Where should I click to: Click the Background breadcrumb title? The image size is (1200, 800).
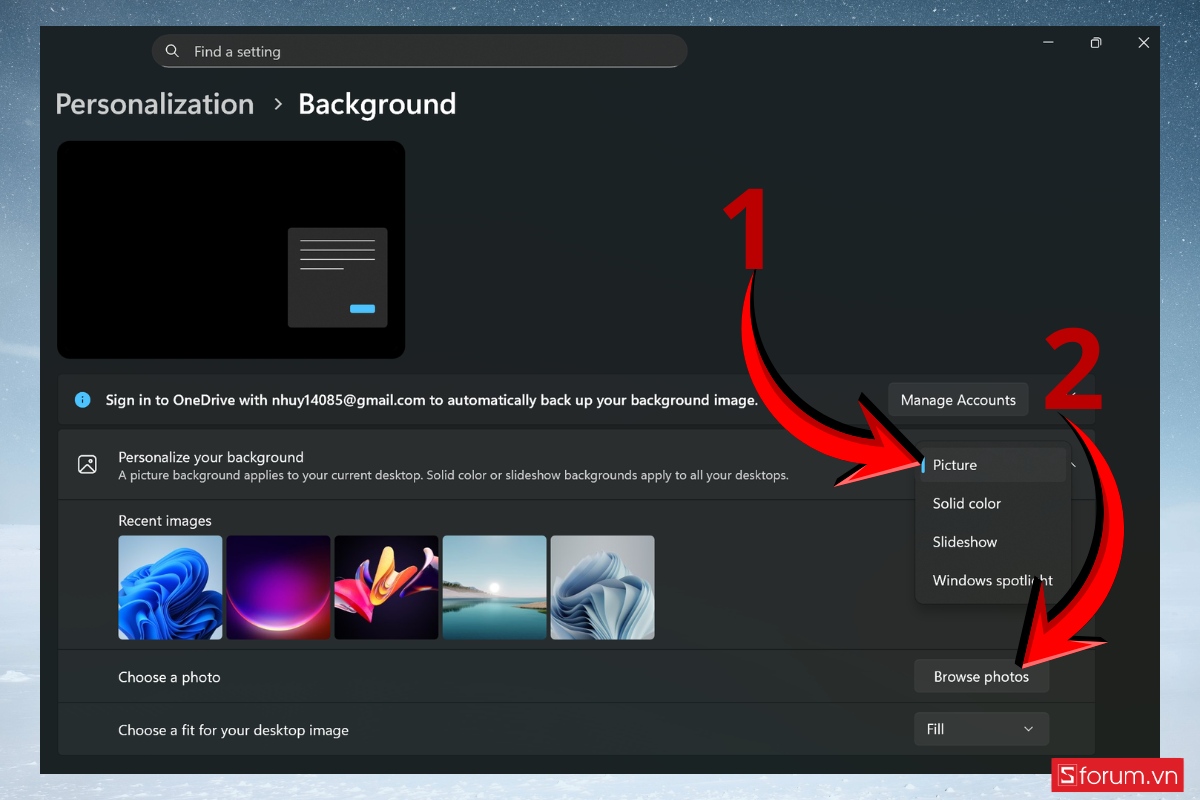(x=377, y=104)
